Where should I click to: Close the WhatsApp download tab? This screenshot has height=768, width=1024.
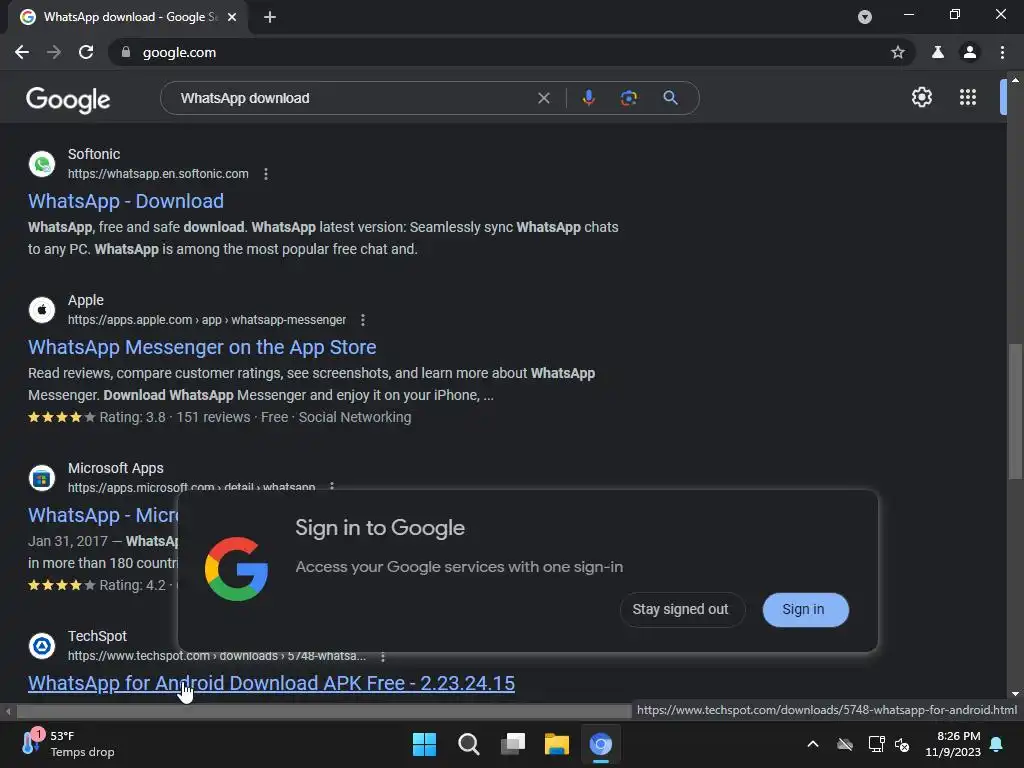click(x=232, y=17)
